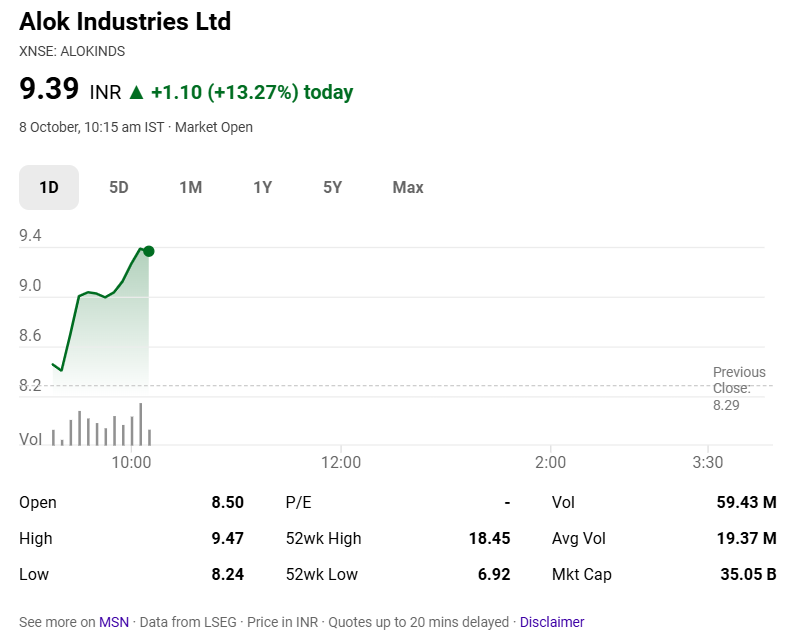Click the 52wk Low label
Viewport: 793px width, 635px height.
(322, 574)
